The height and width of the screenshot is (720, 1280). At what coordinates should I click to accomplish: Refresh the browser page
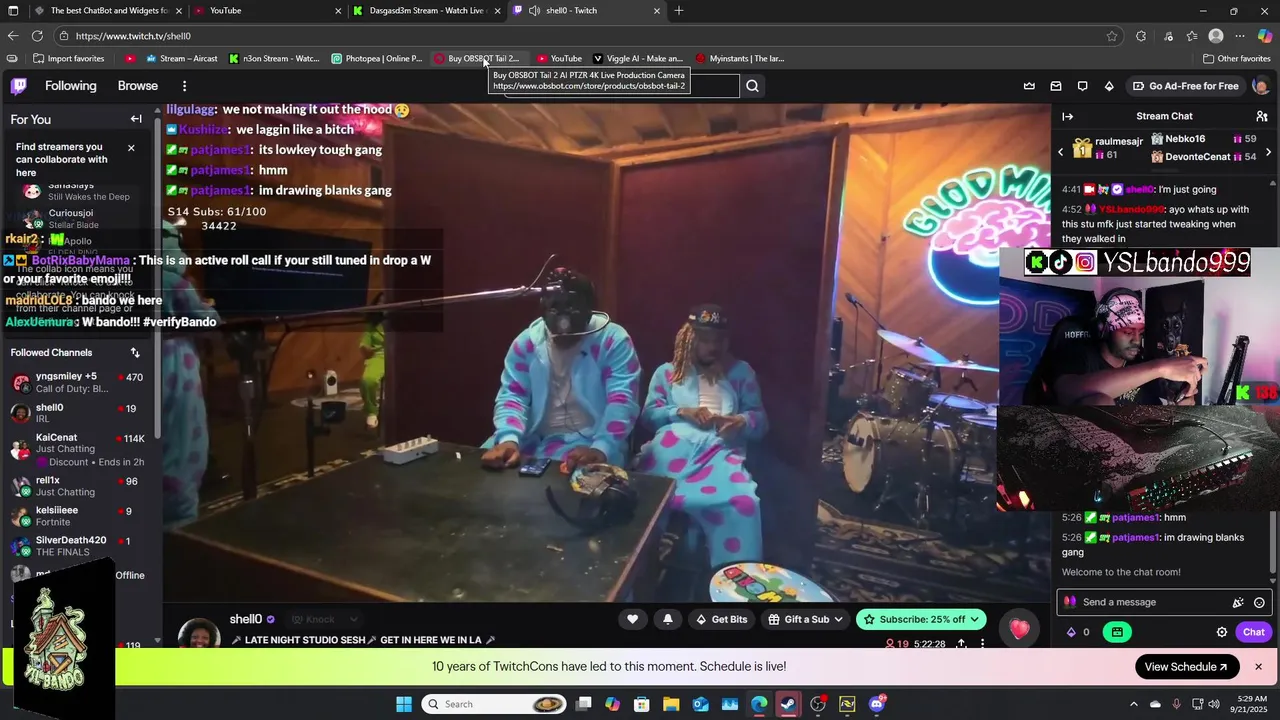pos(37,36)
